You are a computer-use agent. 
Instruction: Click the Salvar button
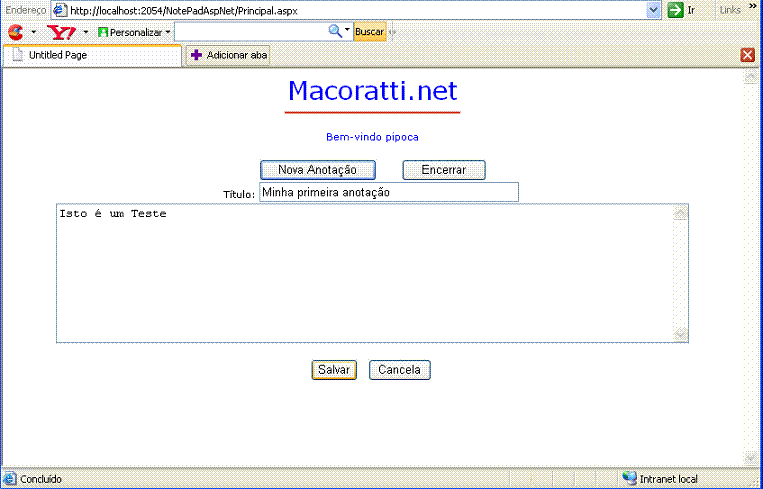334,370
